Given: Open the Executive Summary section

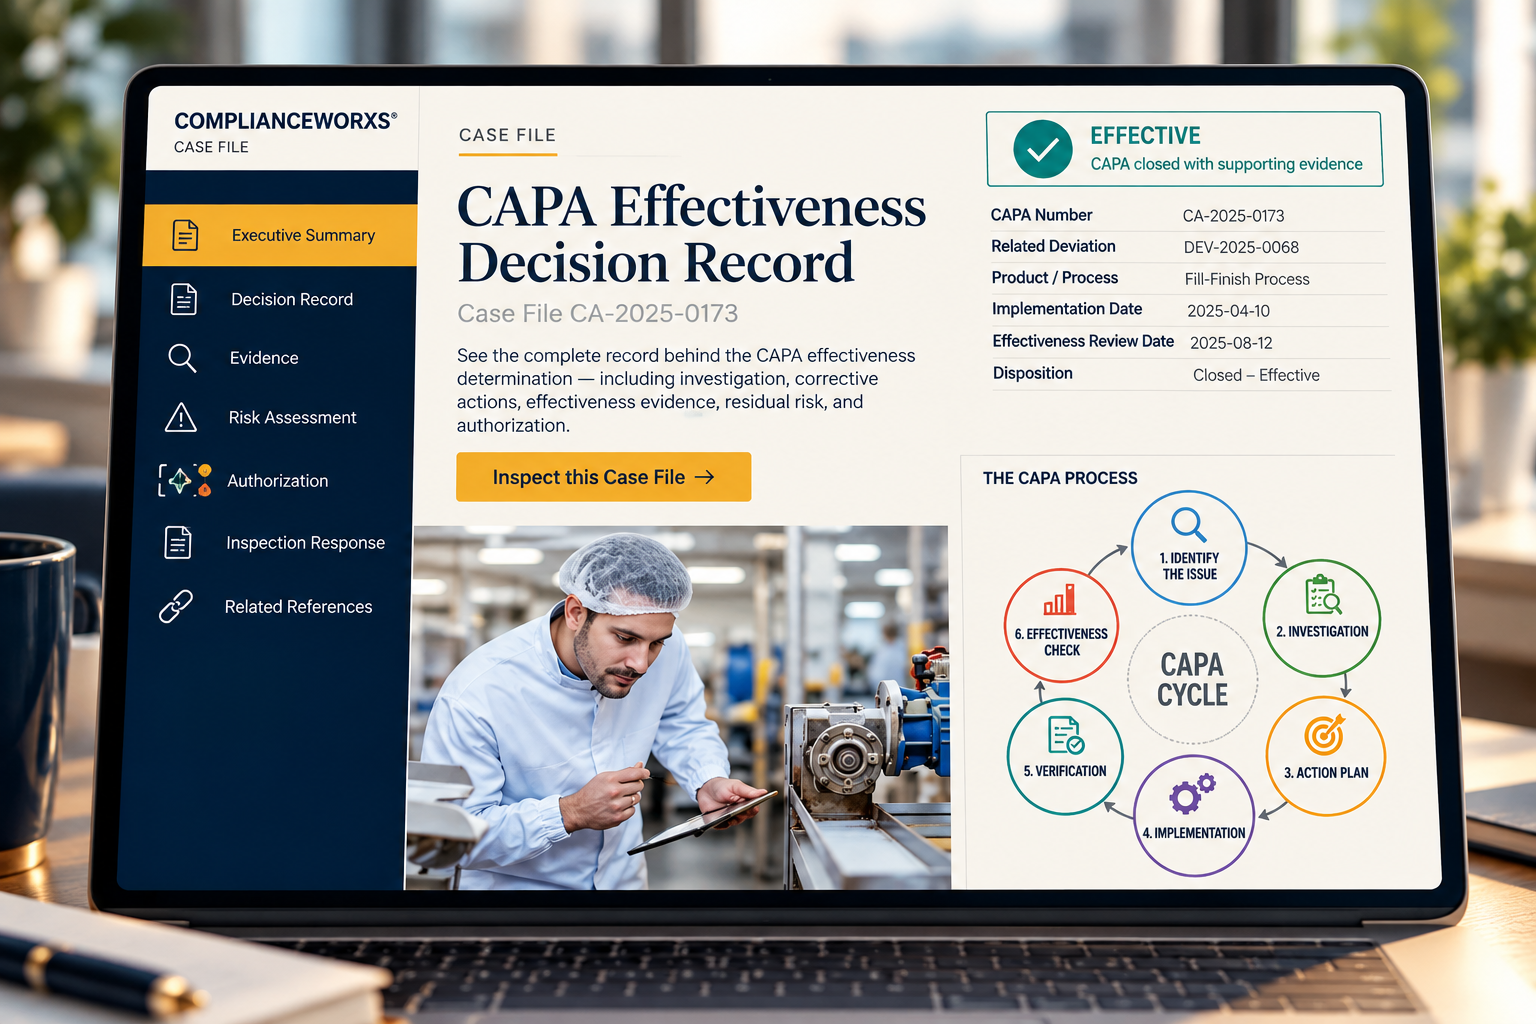Looking at the screenshot, I should [x=280, y=235].
